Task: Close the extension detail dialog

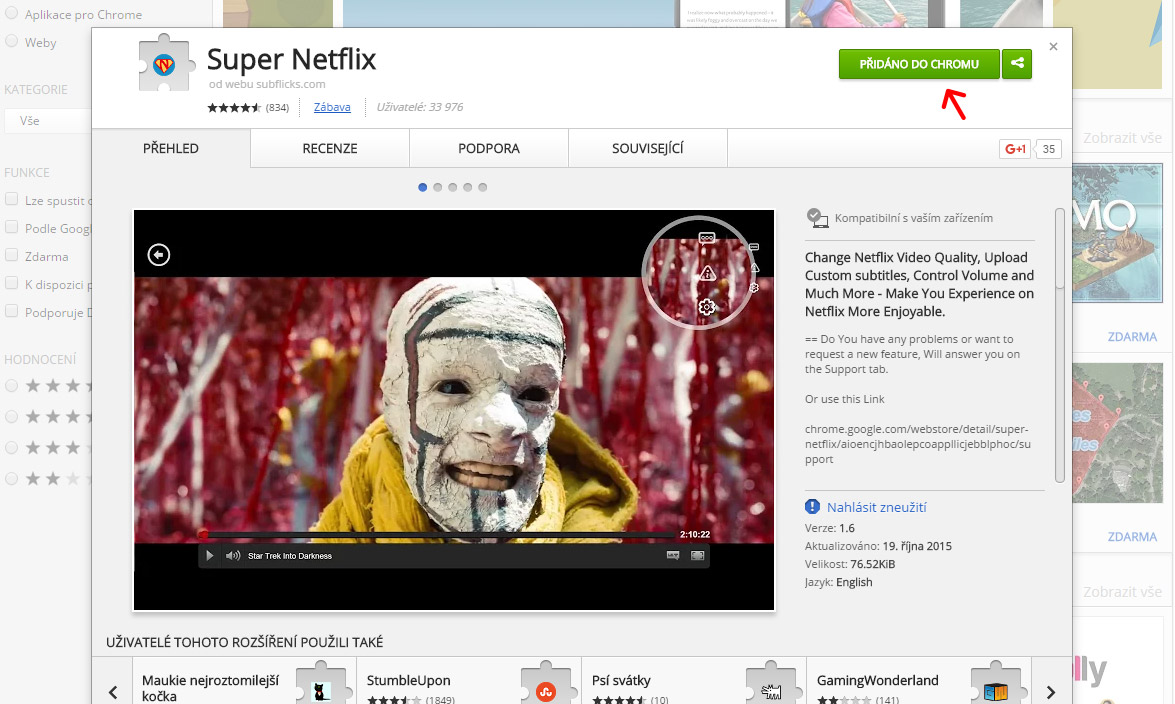Action: 1053,46
